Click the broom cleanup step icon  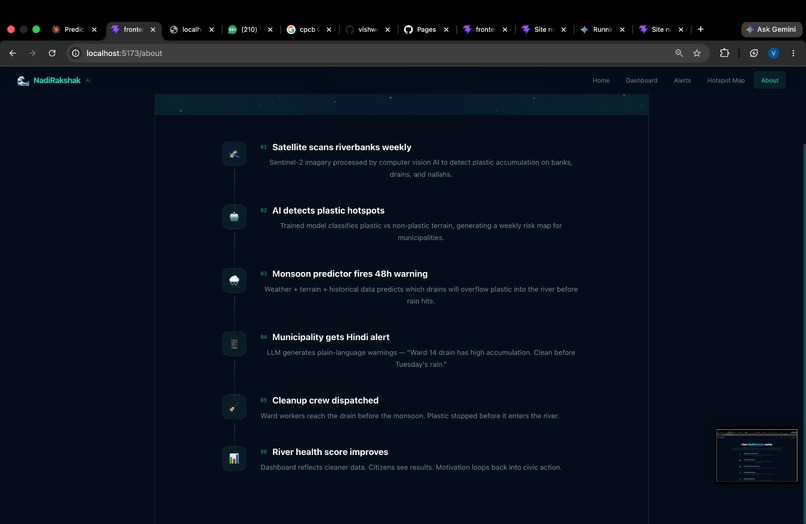234,407
